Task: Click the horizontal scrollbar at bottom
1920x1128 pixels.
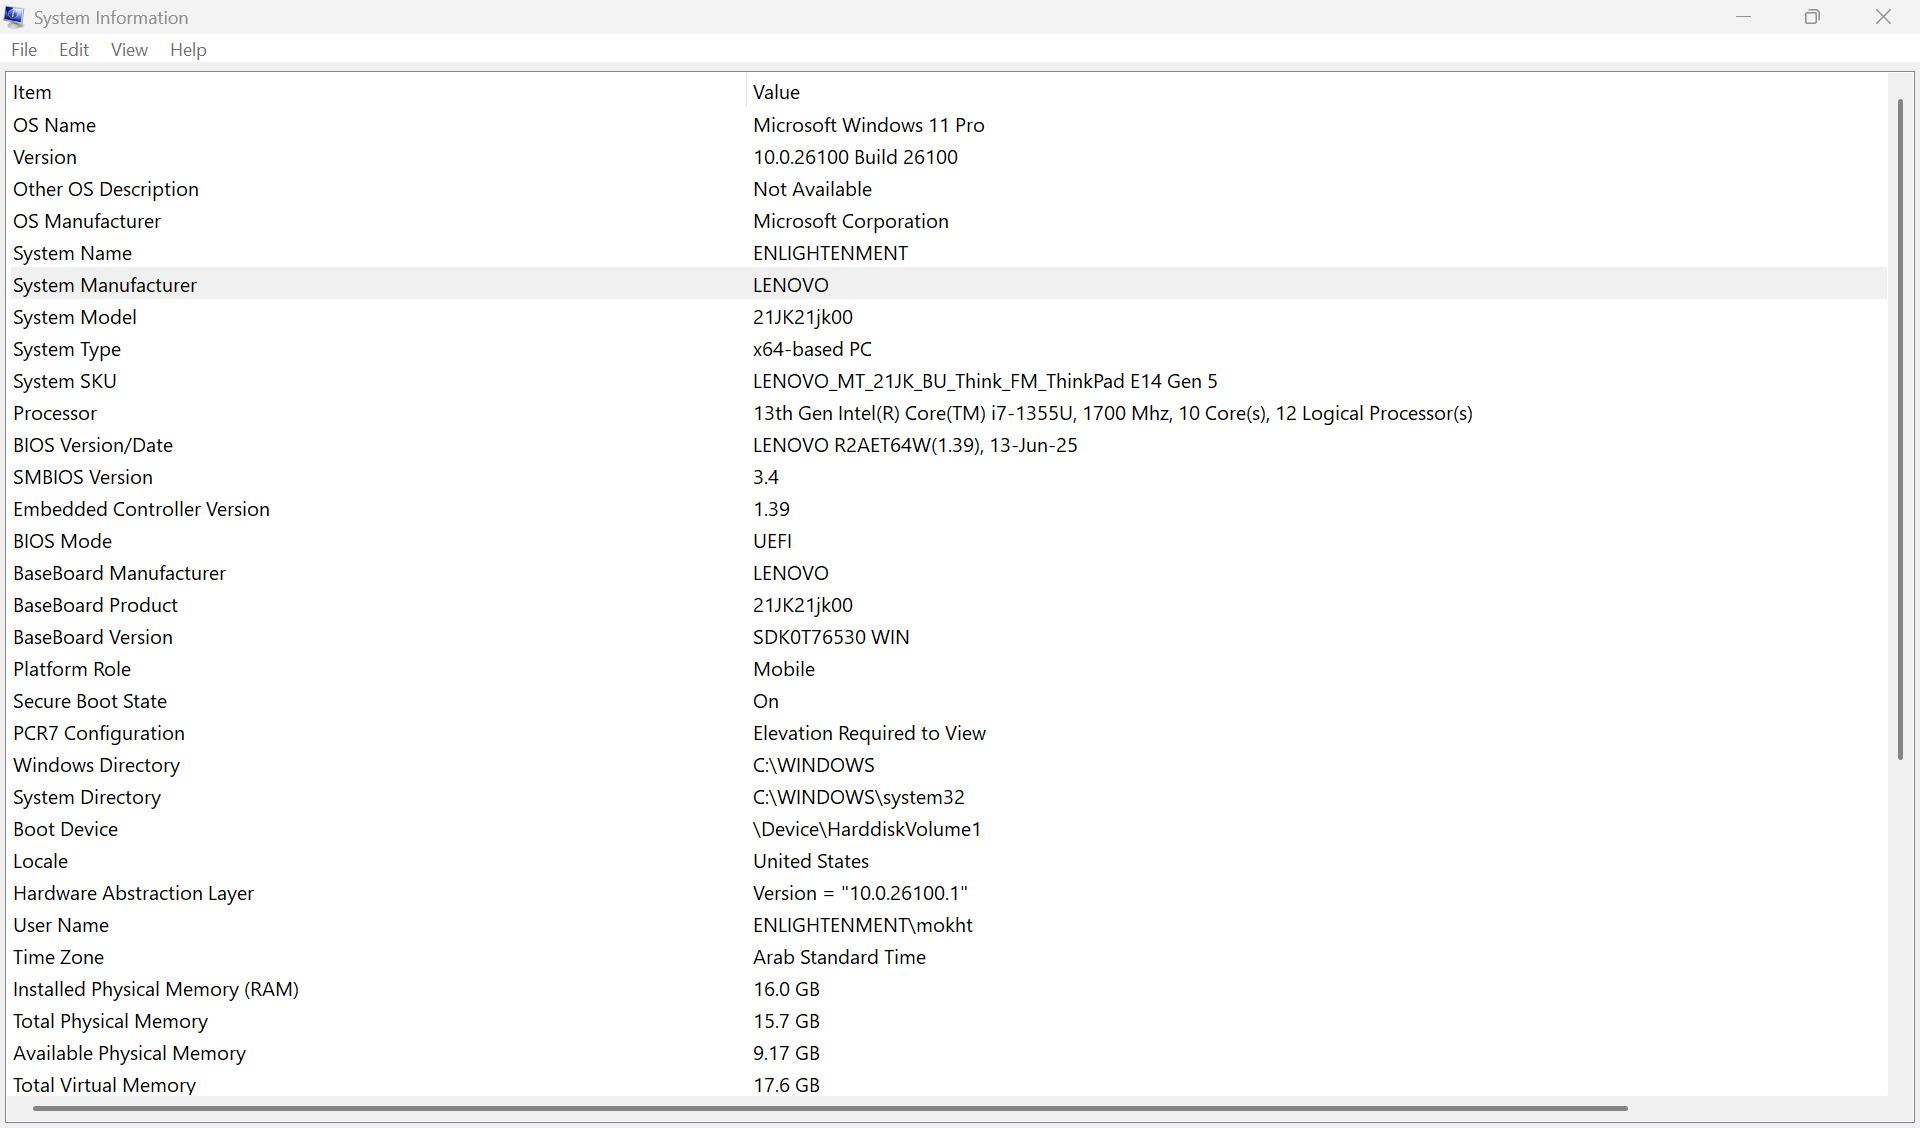Action: coord(830,1108)
